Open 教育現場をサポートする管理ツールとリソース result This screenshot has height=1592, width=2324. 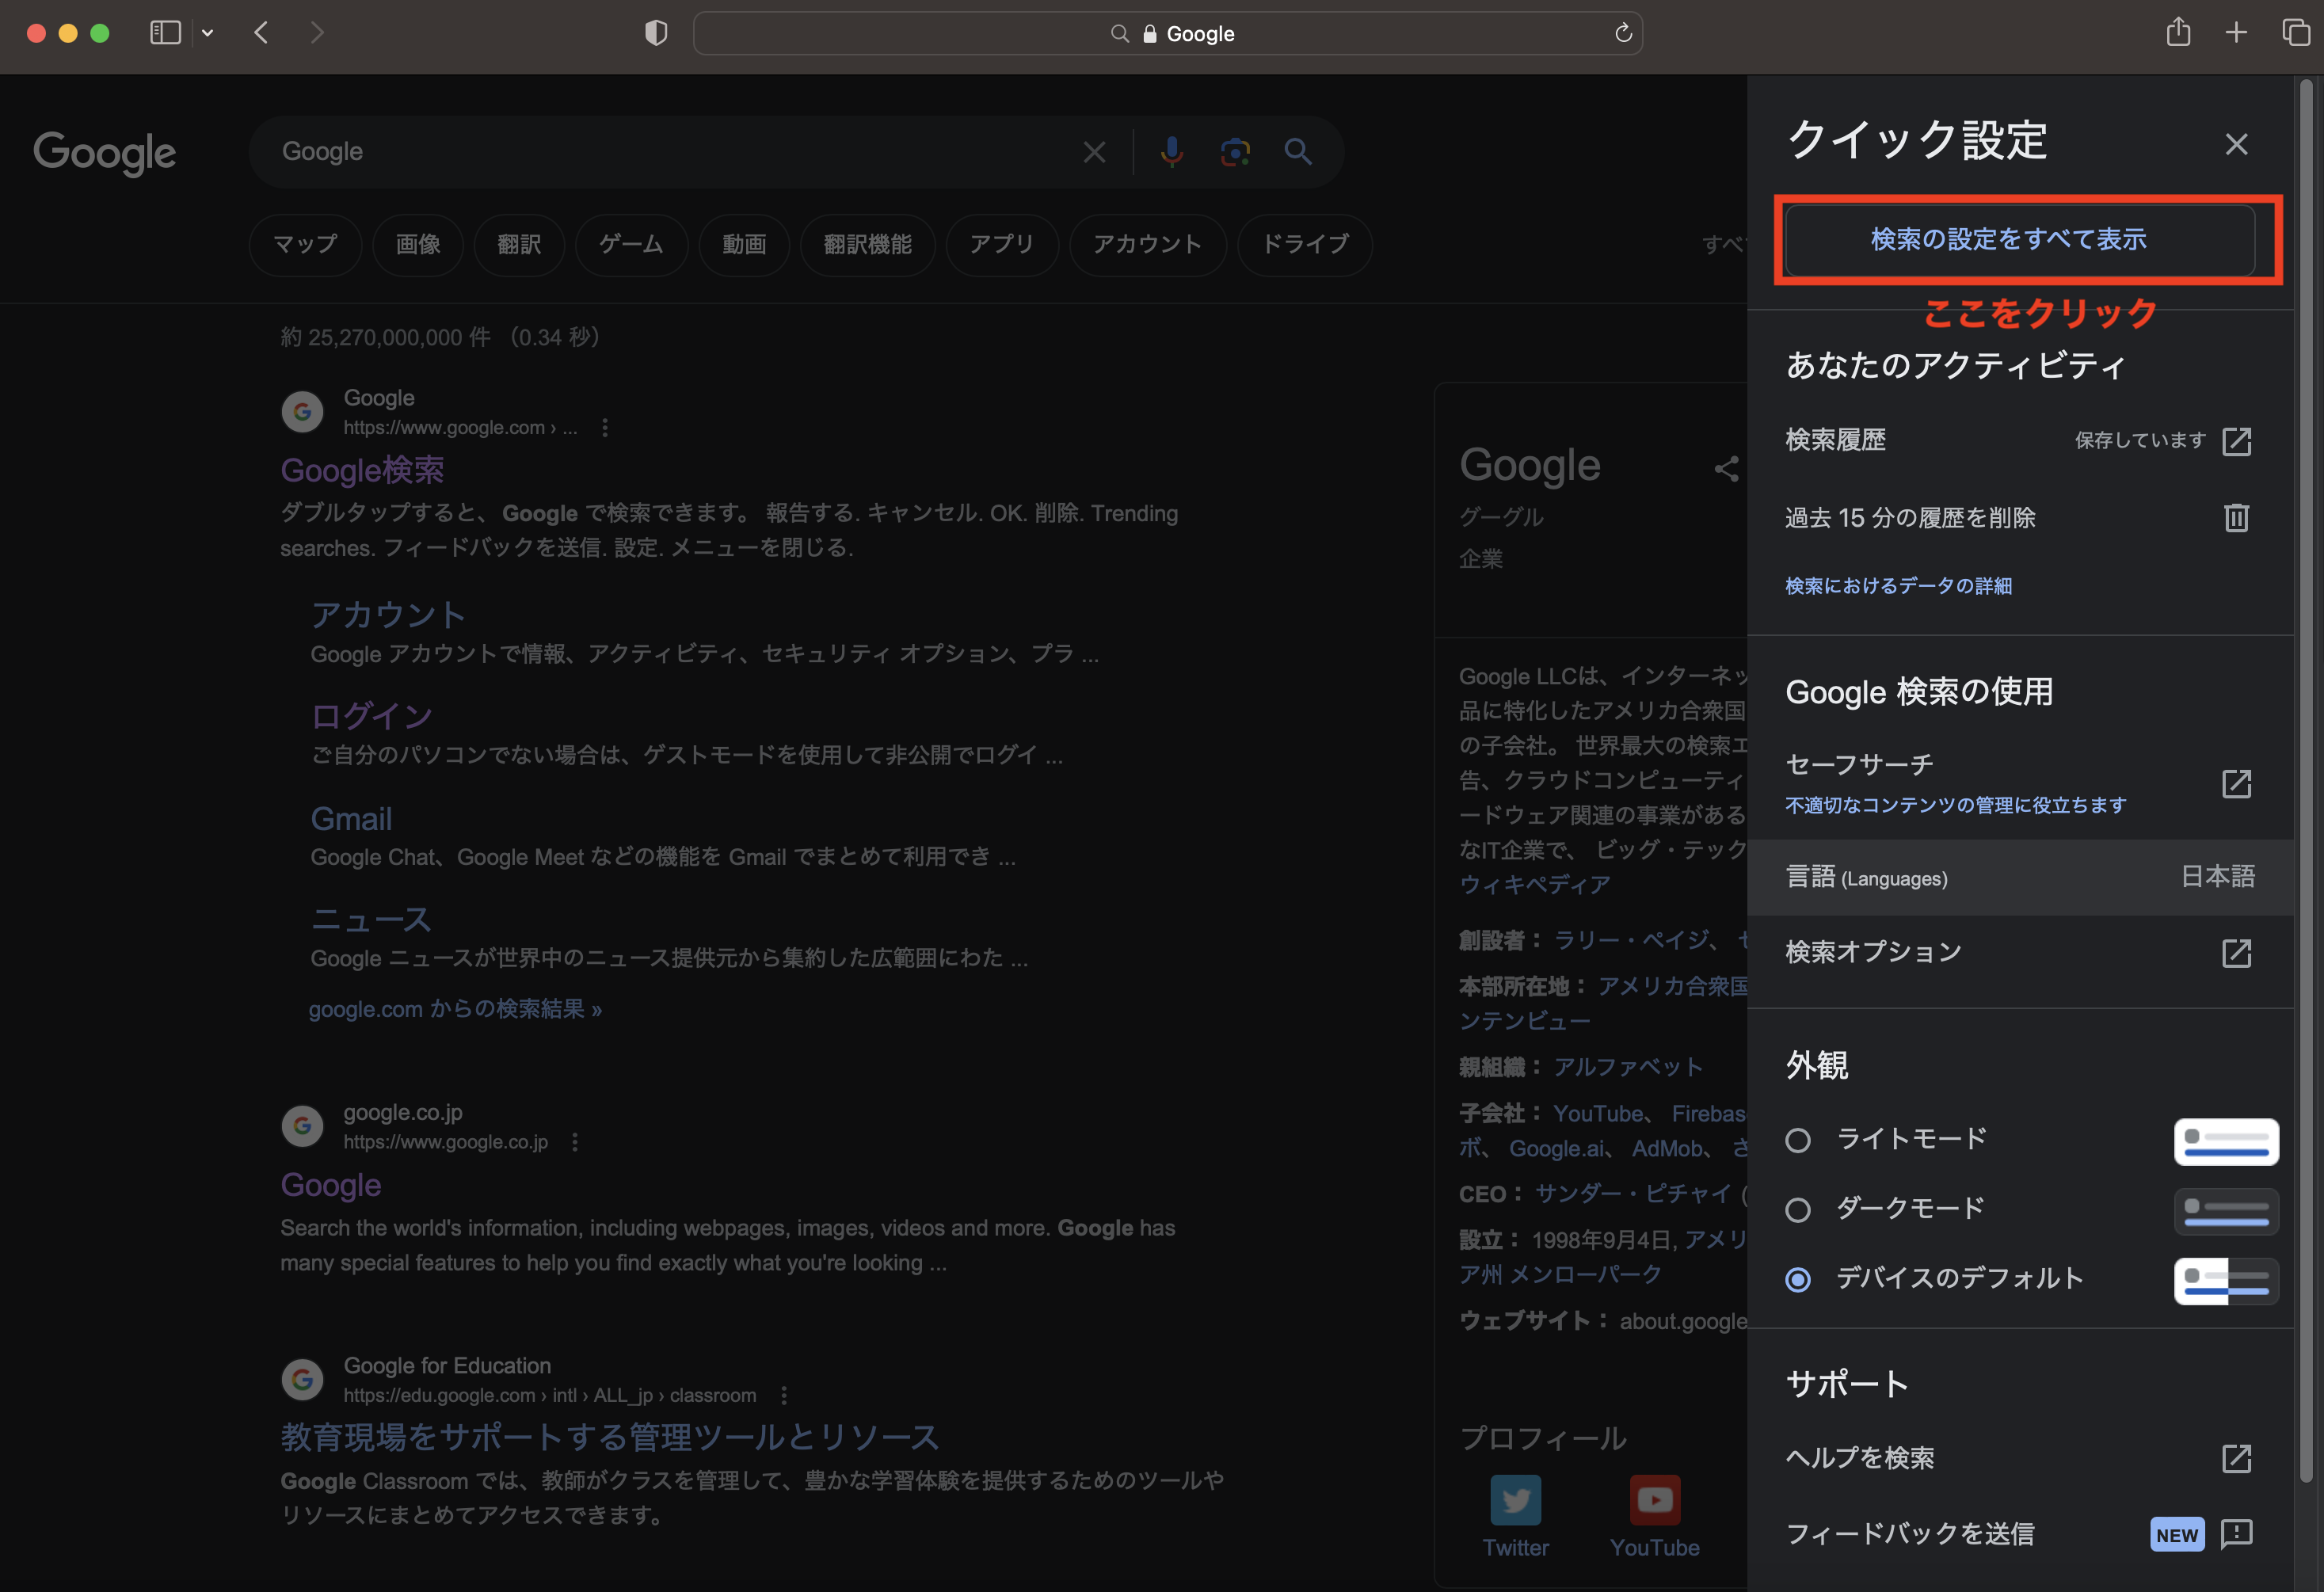[x=610, y=1437]
